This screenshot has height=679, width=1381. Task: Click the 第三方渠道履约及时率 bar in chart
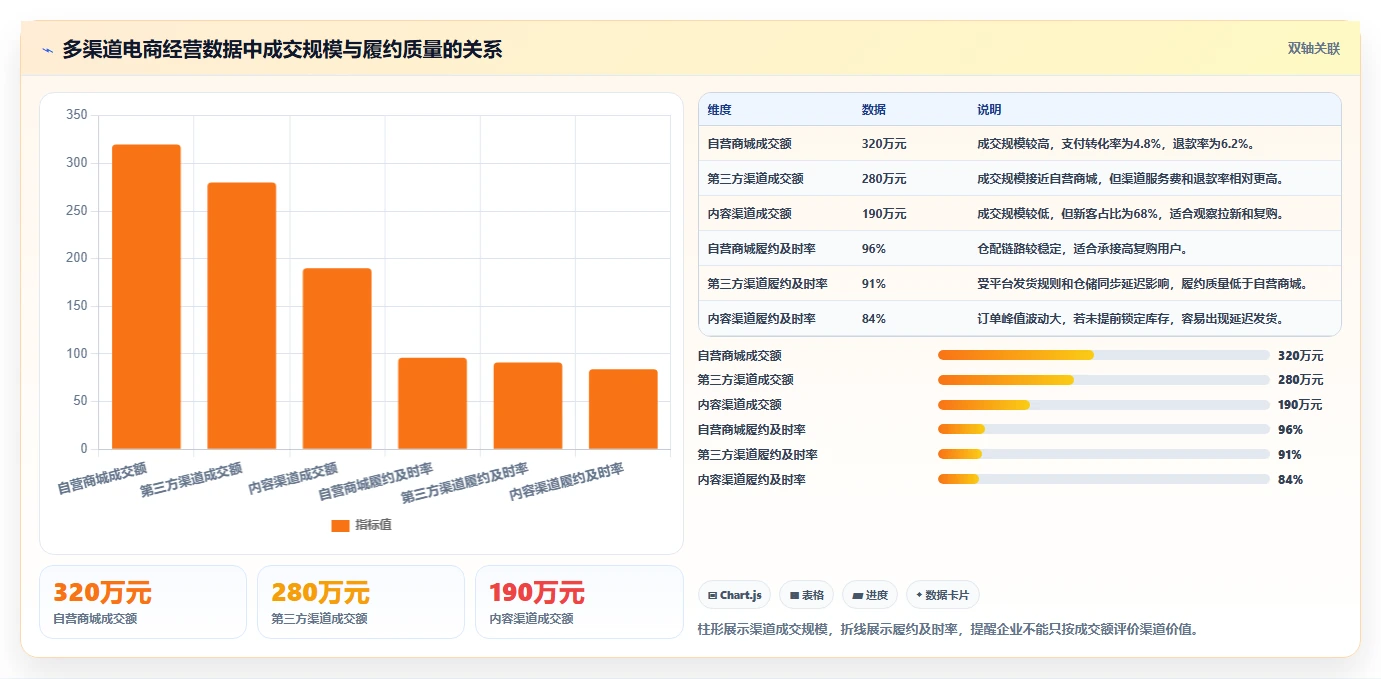coord(528,406)
